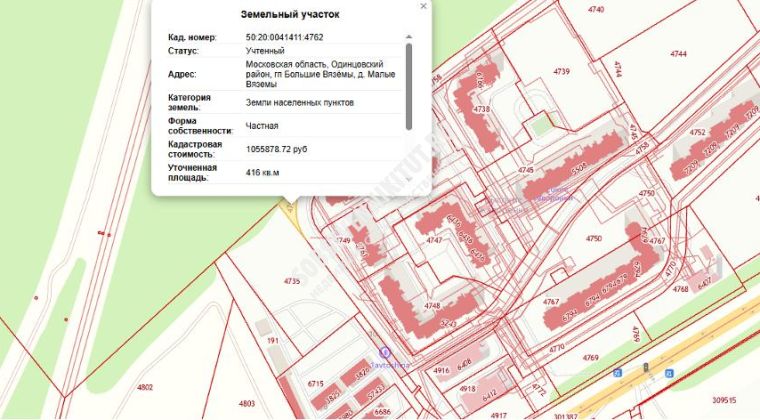760x420 pixels.
Task: Click the Земельный участок popup title
Action: [x=290, y=15]
